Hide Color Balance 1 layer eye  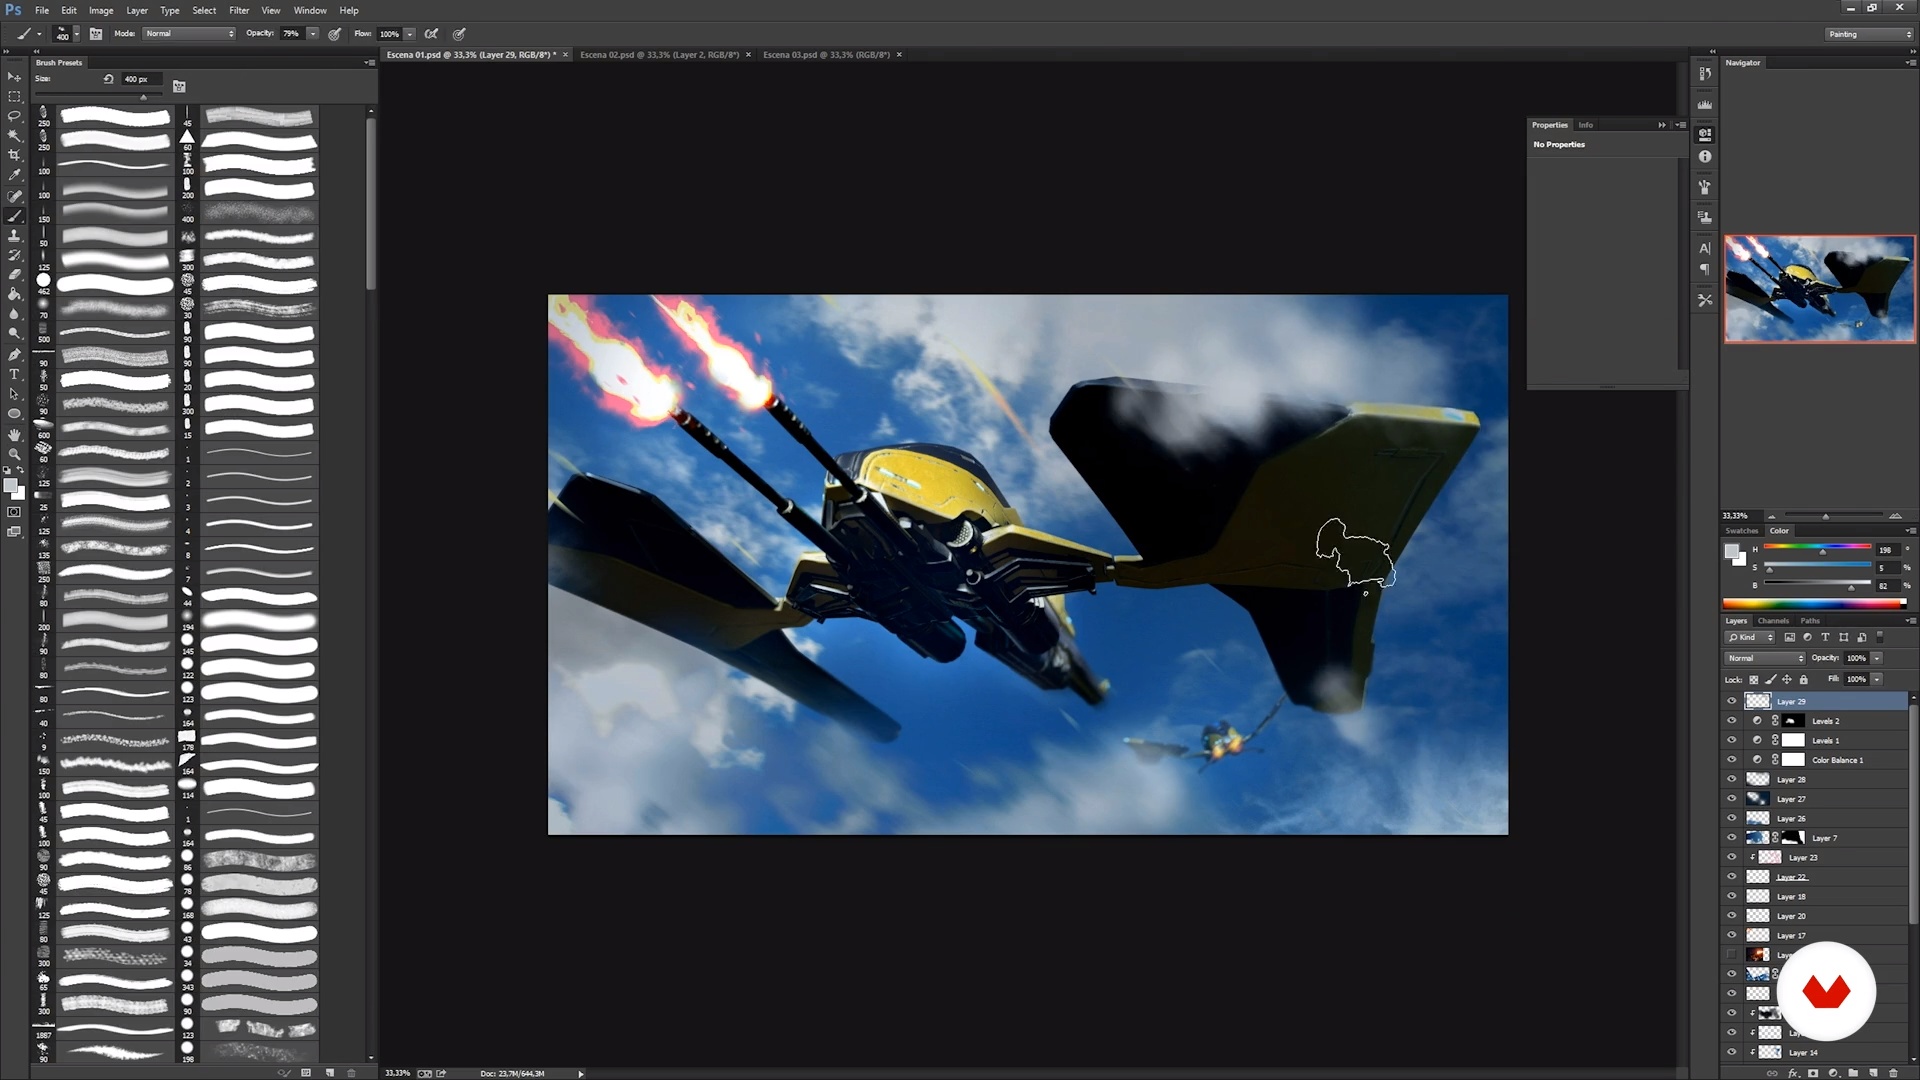(x=1732, y=760)
